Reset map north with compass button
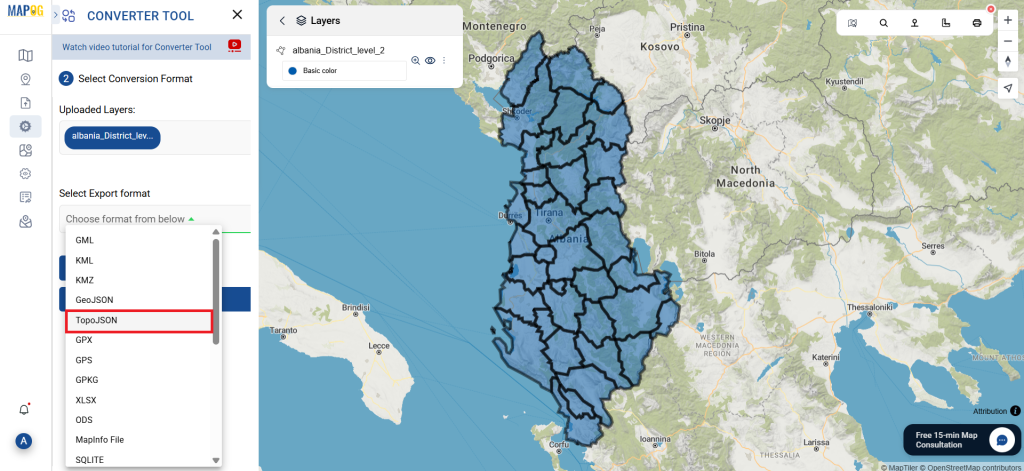 [x=1008, y=61]
